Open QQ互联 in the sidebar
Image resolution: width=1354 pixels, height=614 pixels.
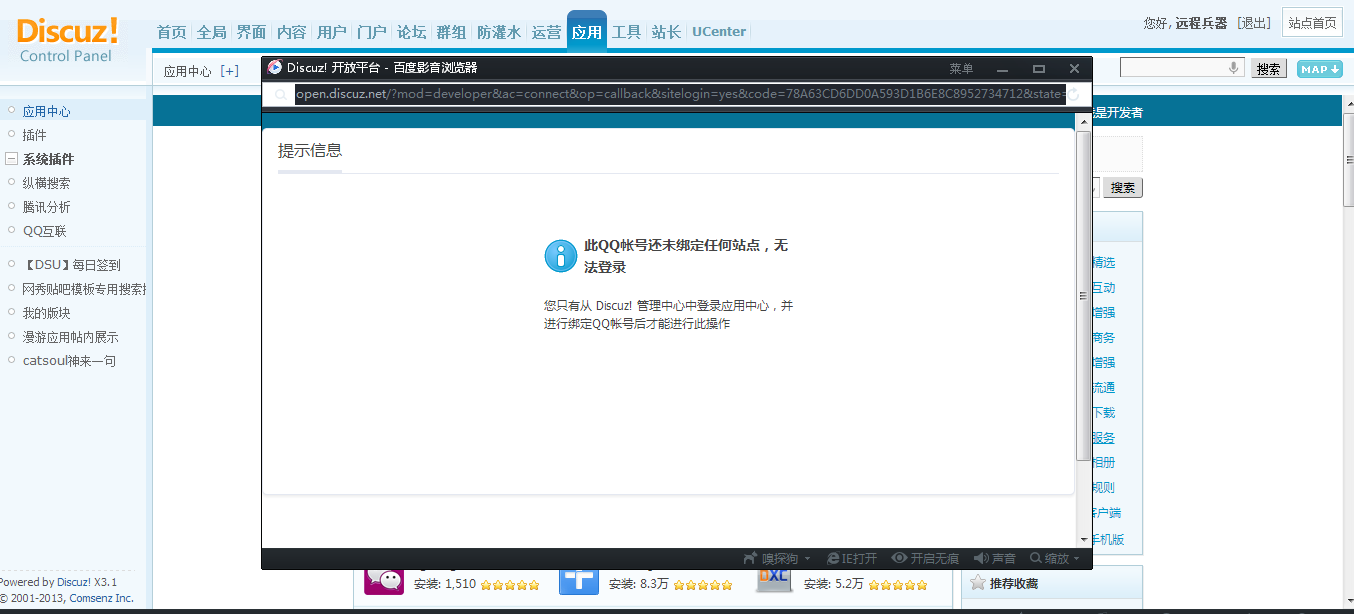pyautogui.click(x=45, y=231)
